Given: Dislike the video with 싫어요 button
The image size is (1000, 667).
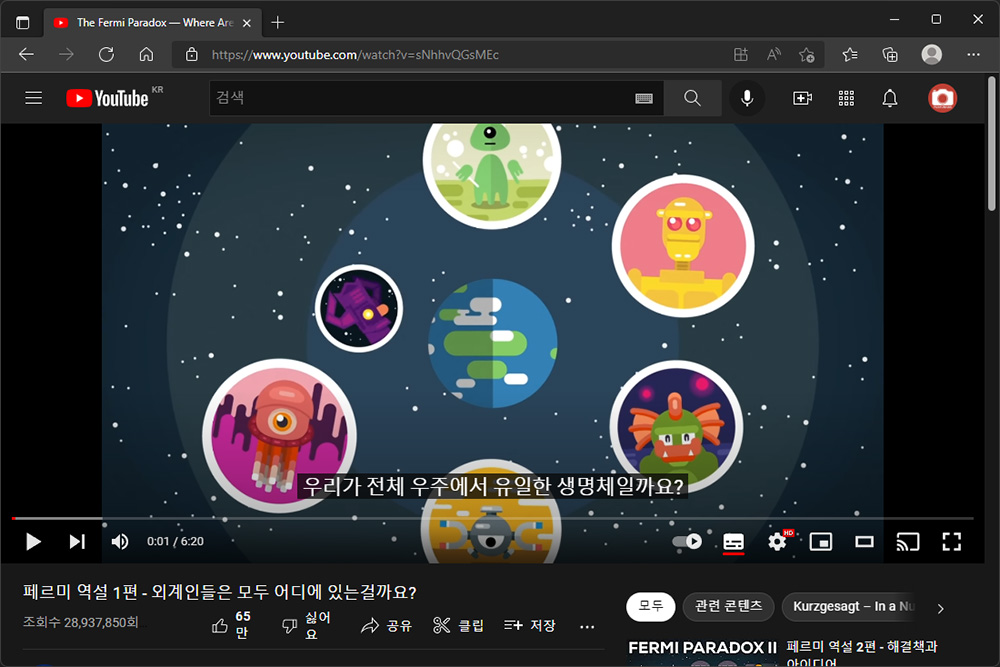Looking at the screenshot, I should click(306, 625).
